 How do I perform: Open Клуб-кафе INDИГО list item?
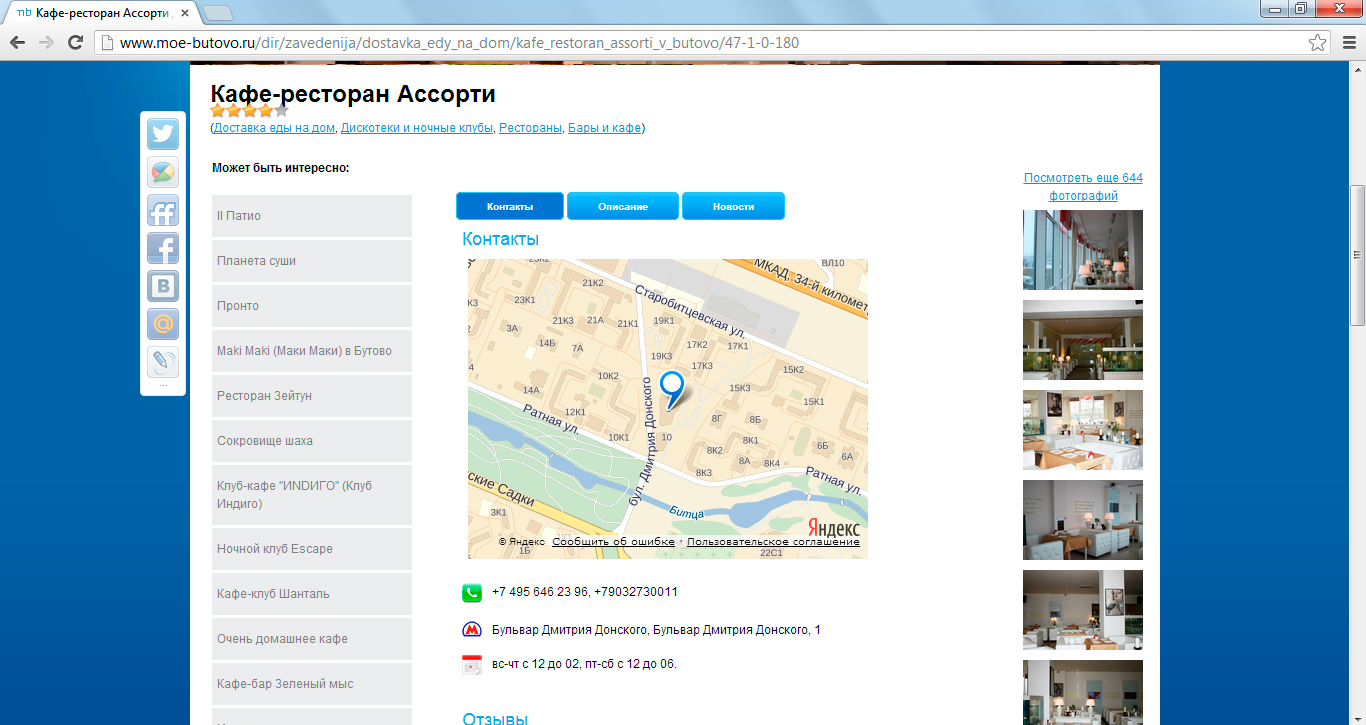312,495
